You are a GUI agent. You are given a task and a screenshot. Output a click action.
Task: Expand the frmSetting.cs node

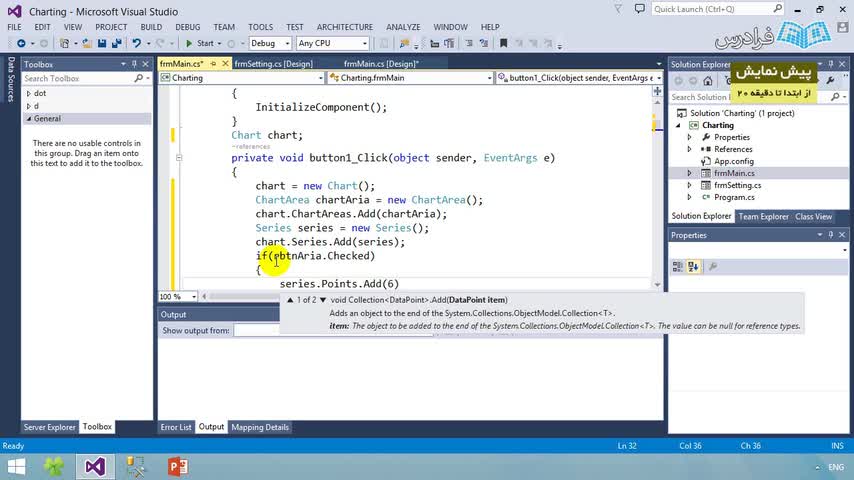coord(690,185)
